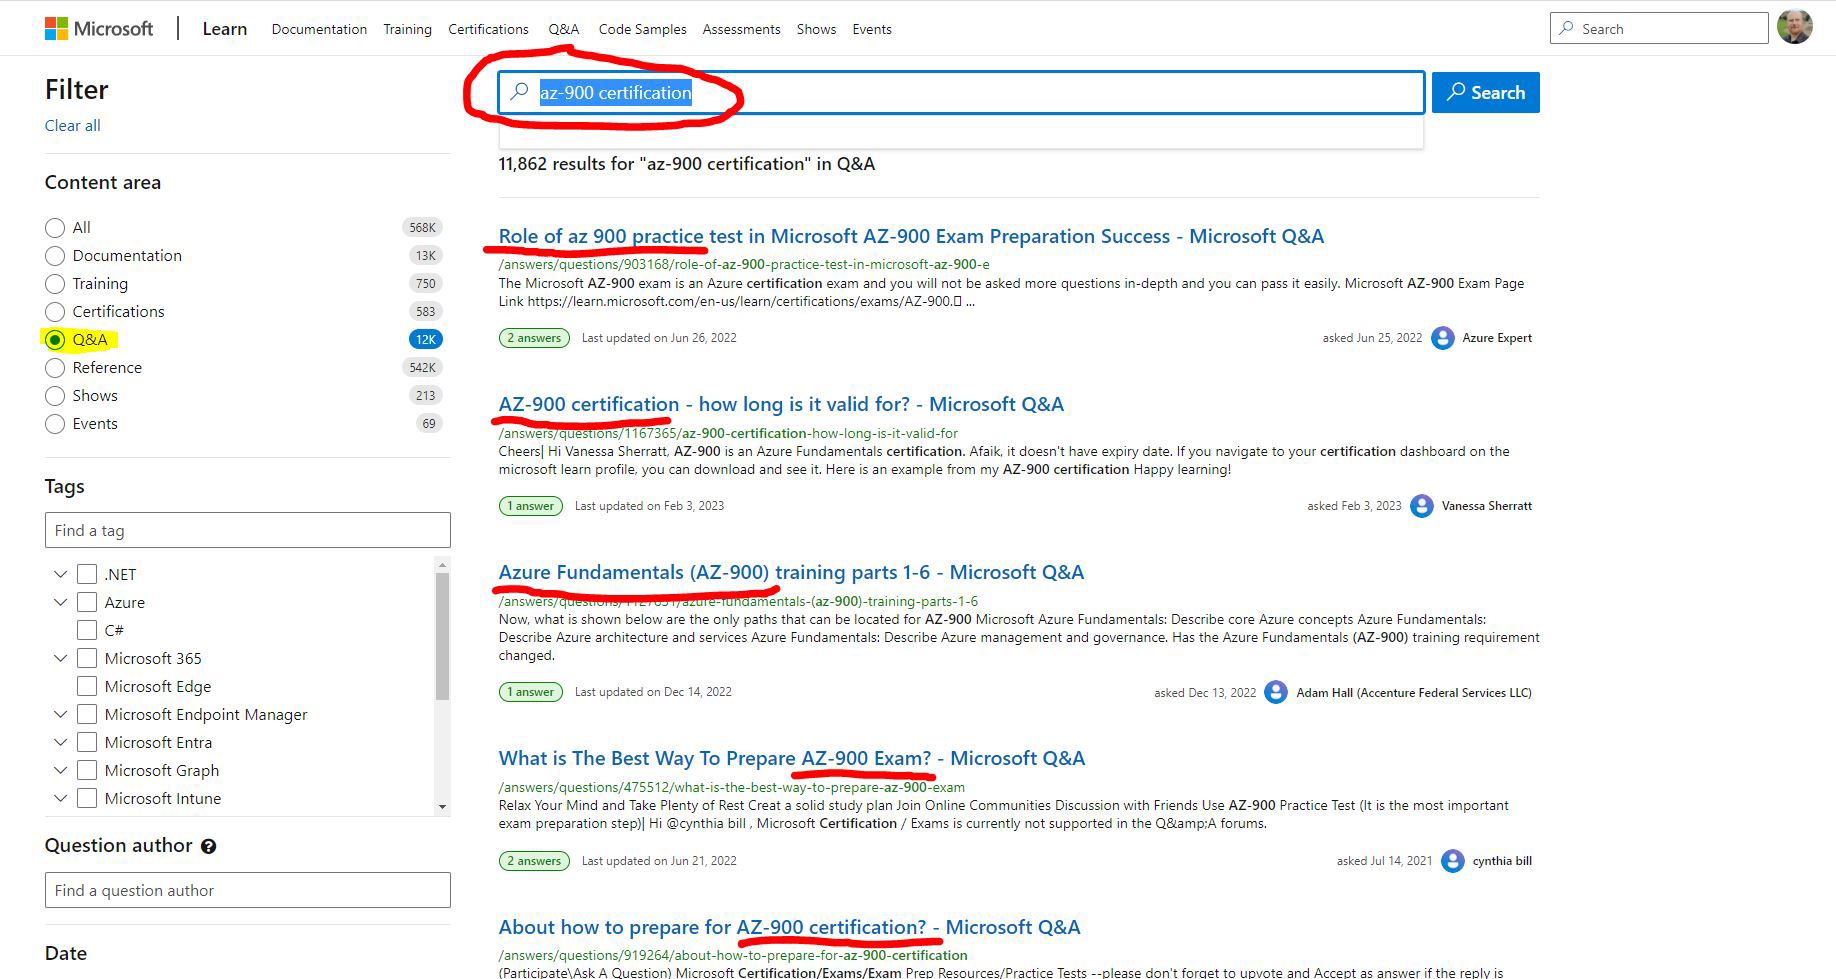Expand the Microsoft Endpoint Manager group

pos(60,714)
